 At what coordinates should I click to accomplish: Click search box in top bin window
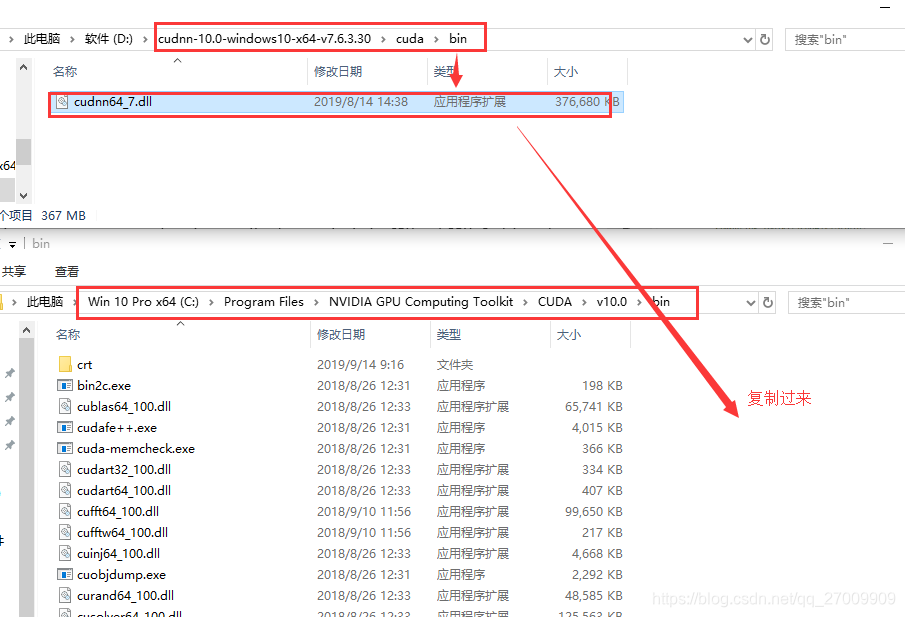[845, 39]
